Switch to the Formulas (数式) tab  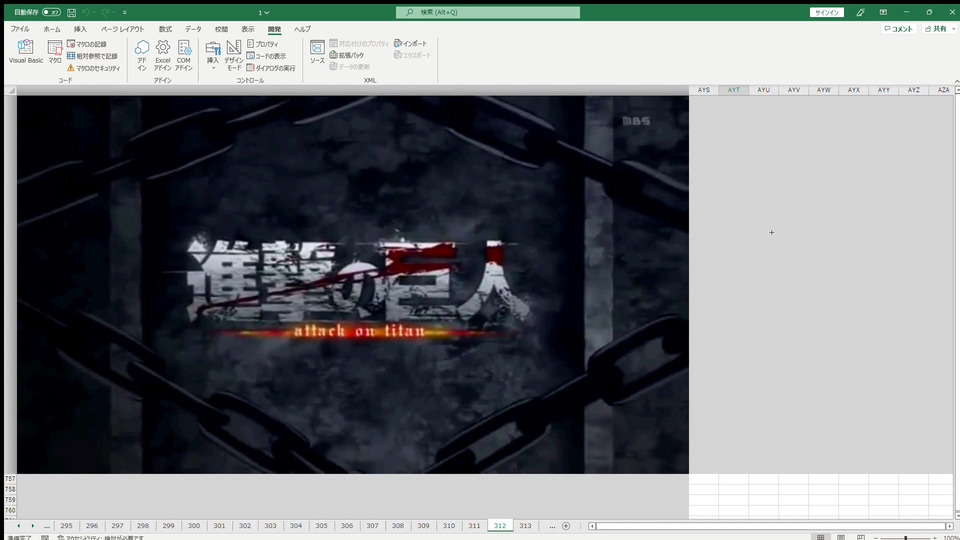(x=165, y=29)
